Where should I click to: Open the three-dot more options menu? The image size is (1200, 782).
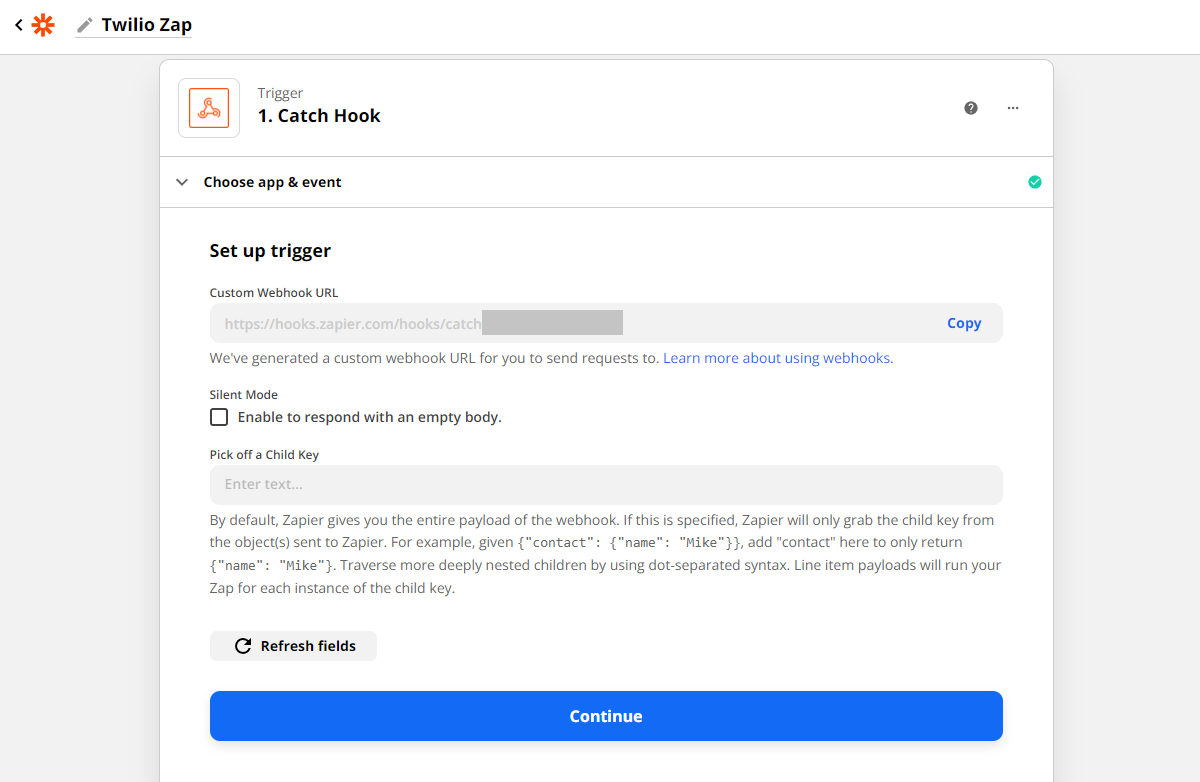pos(1013,108)
